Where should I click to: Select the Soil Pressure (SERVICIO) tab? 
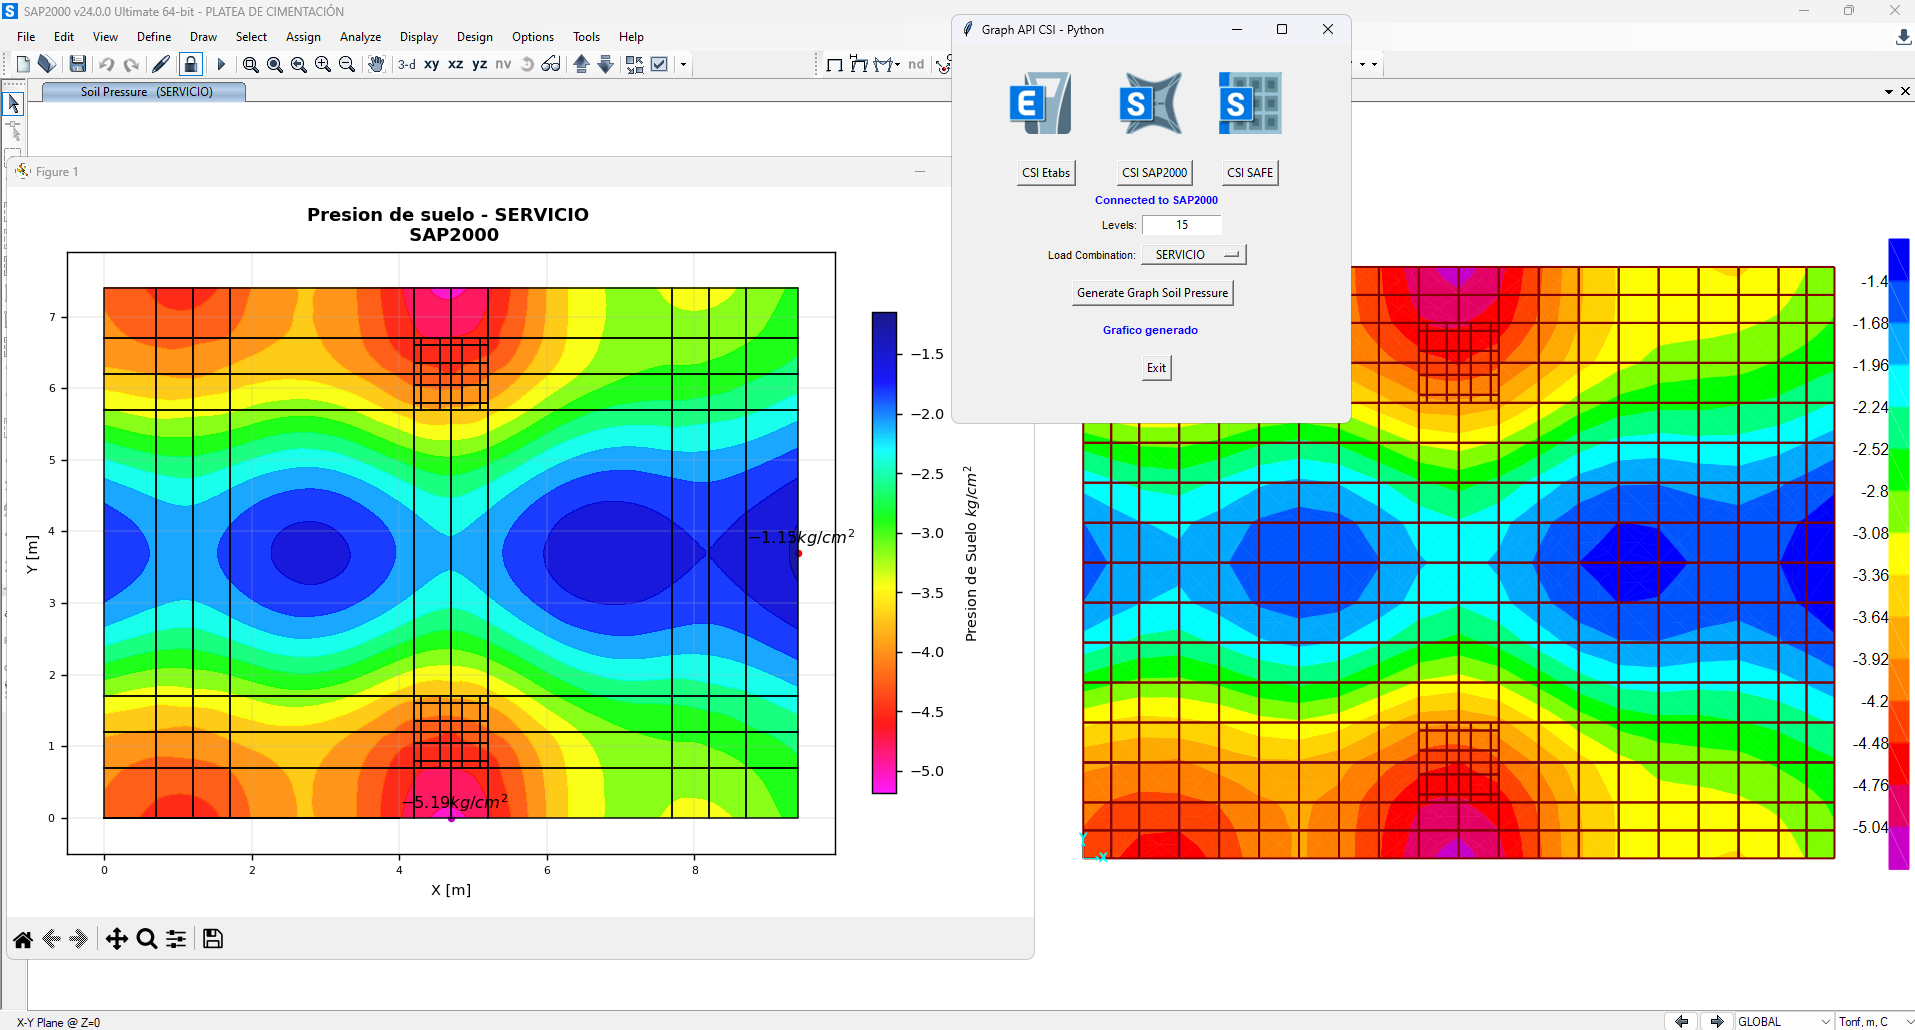[146, 92]
